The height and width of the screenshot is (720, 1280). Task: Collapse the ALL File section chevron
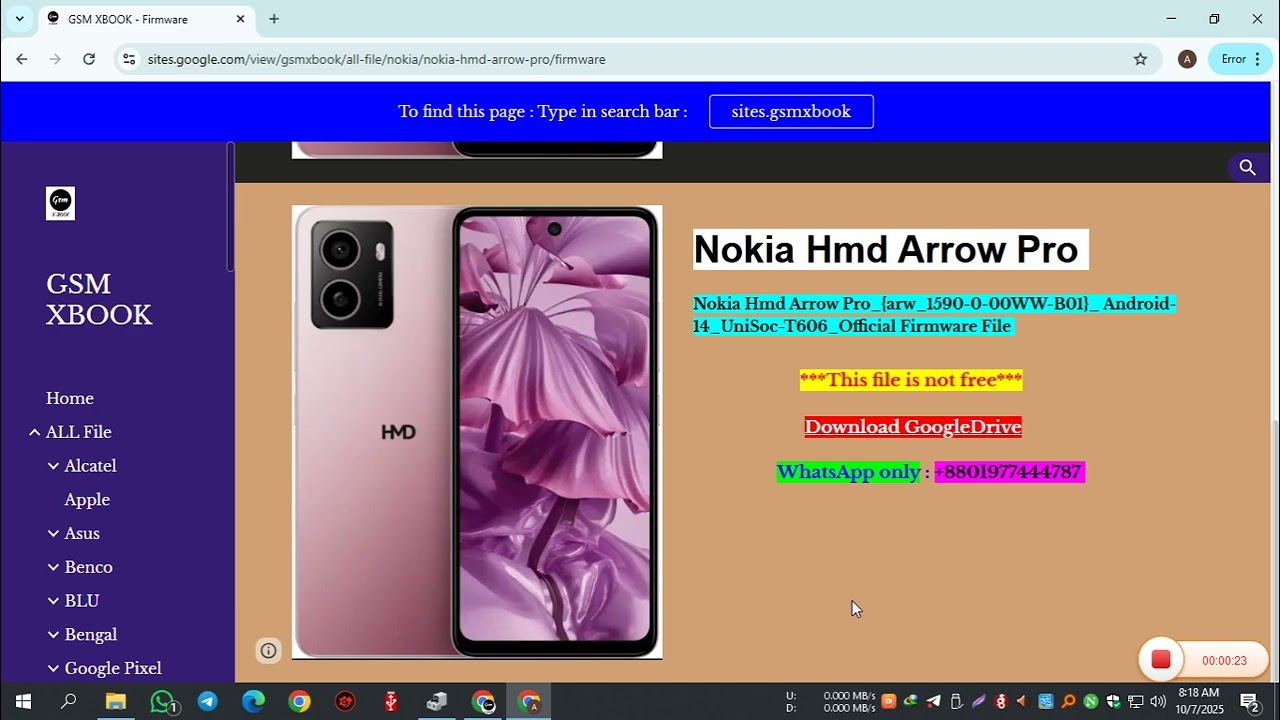tap(35, 432)
